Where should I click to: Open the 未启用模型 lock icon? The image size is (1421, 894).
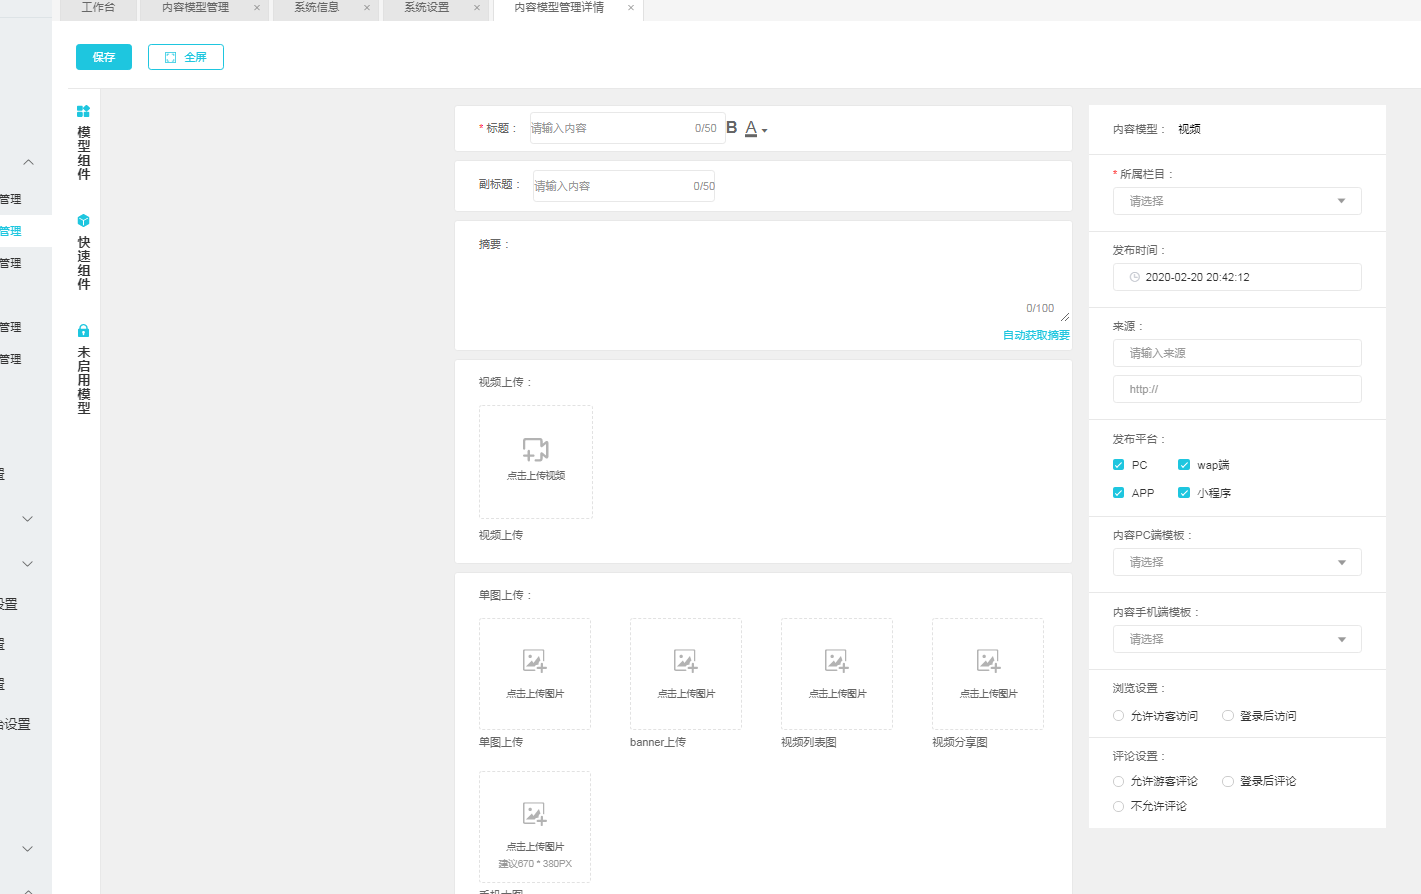(84, 331)
